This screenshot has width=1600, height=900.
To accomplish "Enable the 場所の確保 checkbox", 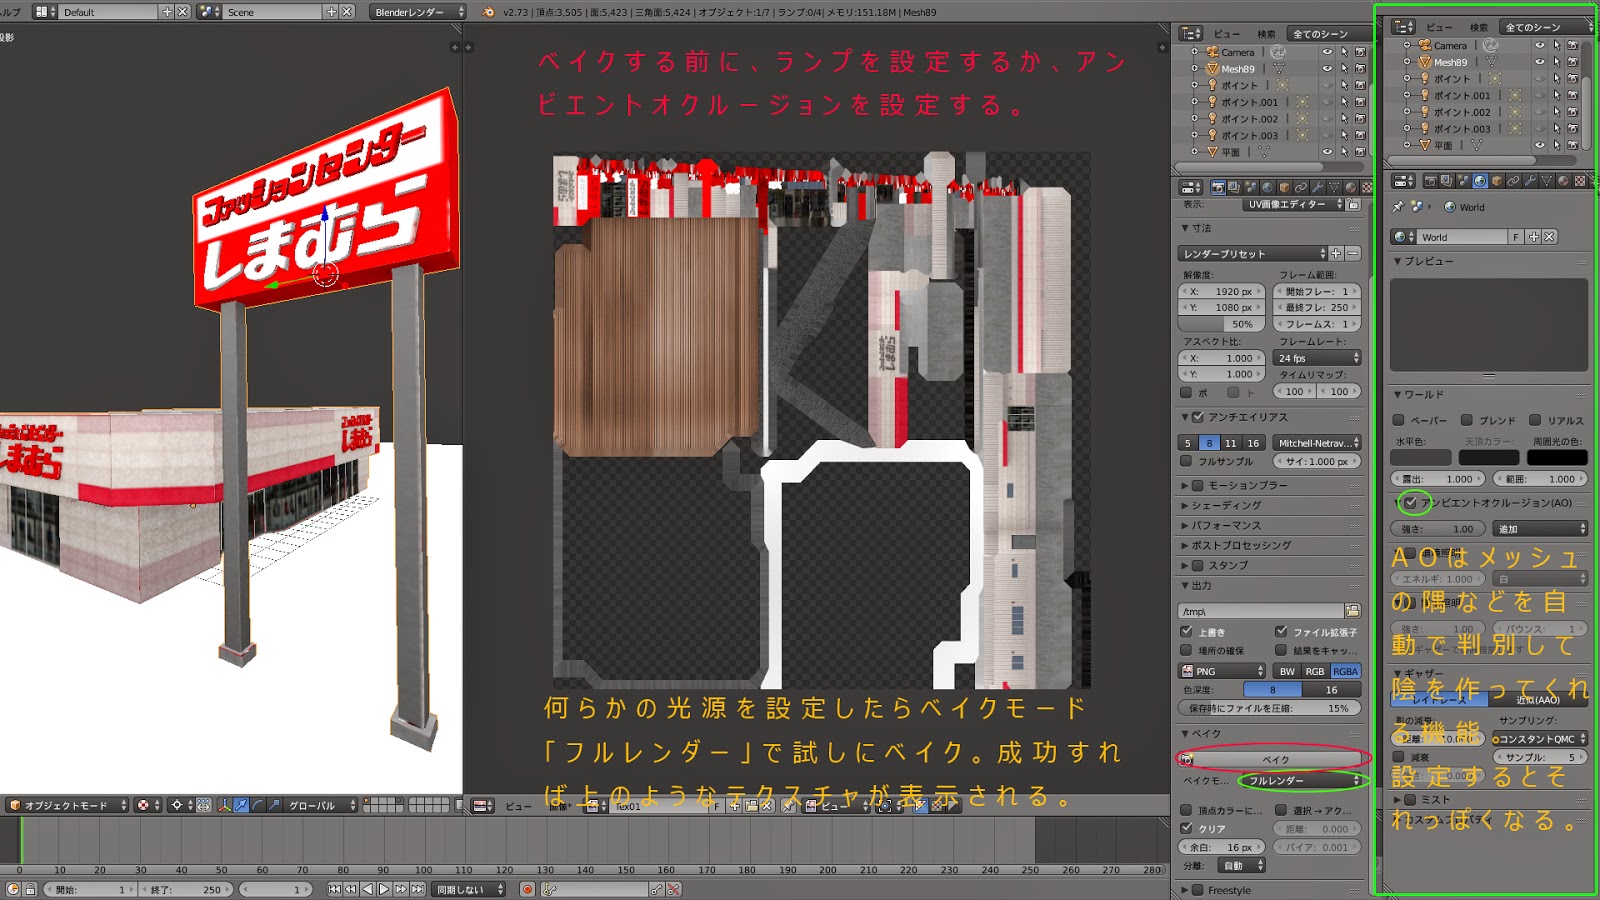I will coord(1186,650).
